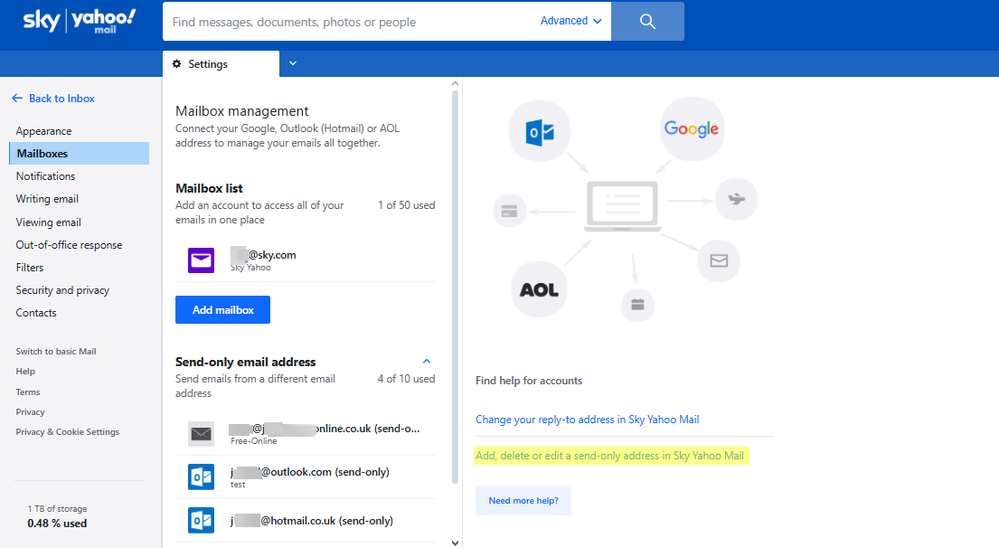999x548 pixels.
Task: Open the dropdown chevron next to Settings tab
Action: 293,63
